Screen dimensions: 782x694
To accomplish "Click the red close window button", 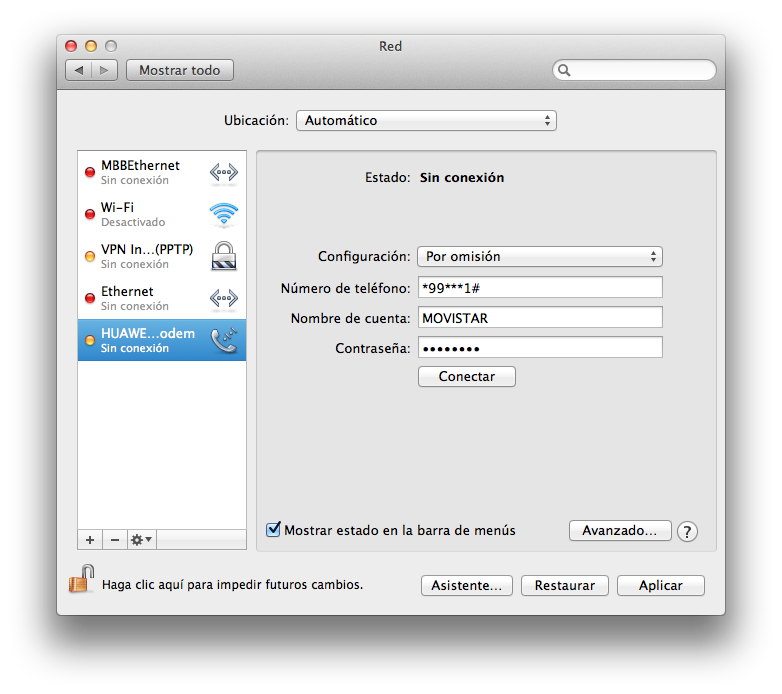I will tap(71, 46).
